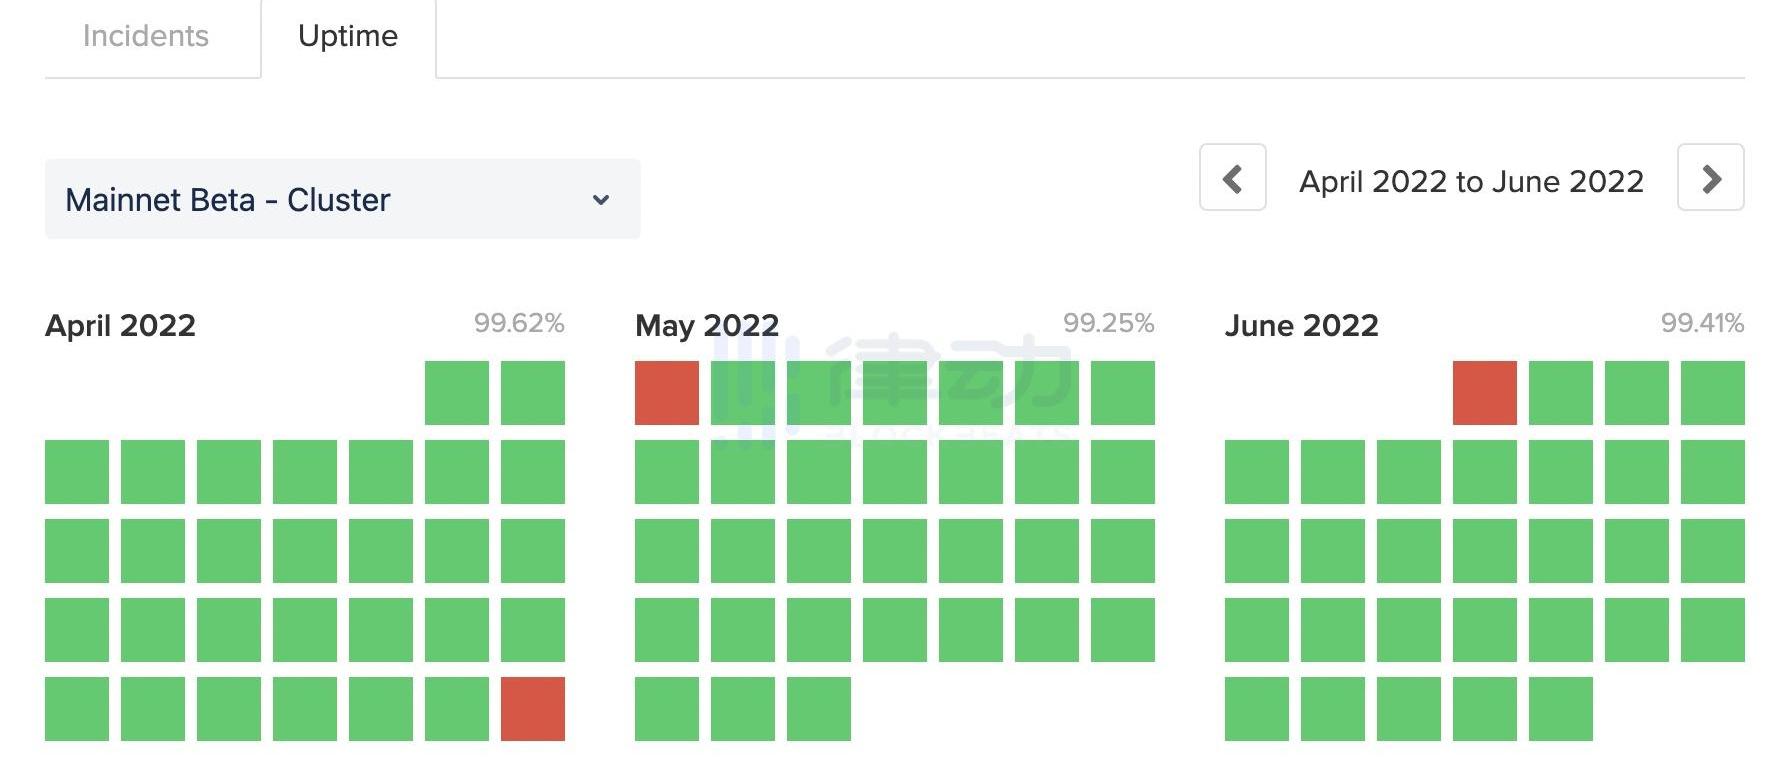Advance to the next date range
This screenshot has width=1786, height=772.
[1710, 178]
